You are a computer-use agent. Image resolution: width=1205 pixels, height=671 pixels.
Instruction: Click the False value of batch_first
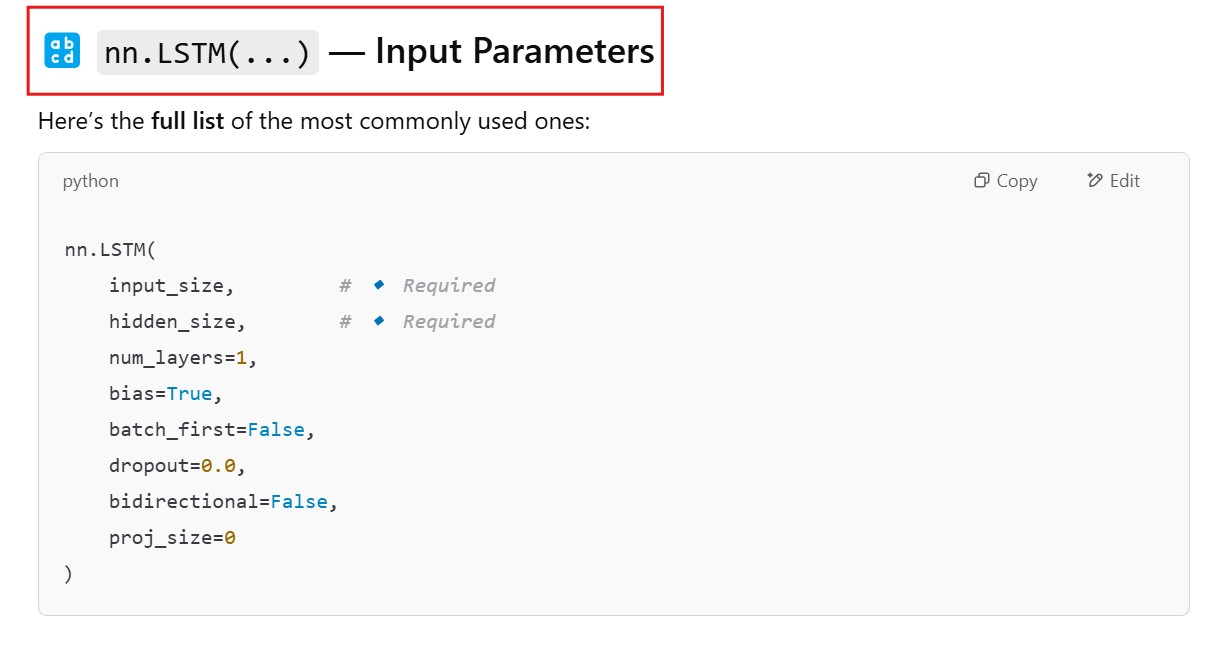pos(275,430)
